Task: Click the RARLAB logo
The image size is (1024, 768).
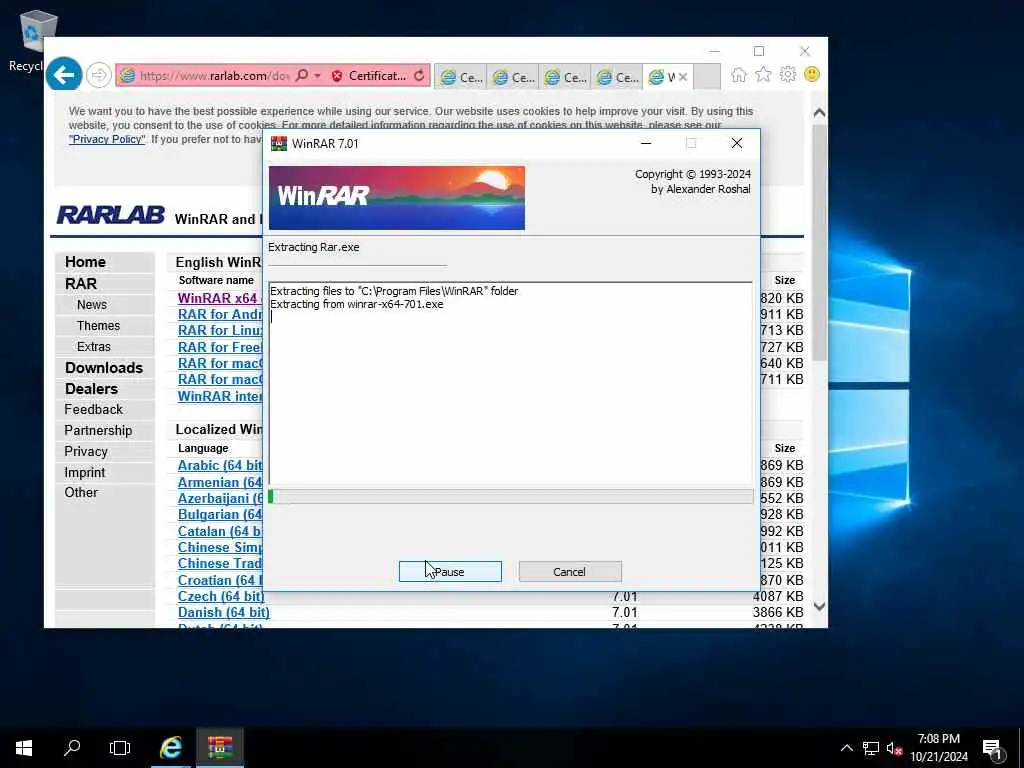Action: (111, 215)
